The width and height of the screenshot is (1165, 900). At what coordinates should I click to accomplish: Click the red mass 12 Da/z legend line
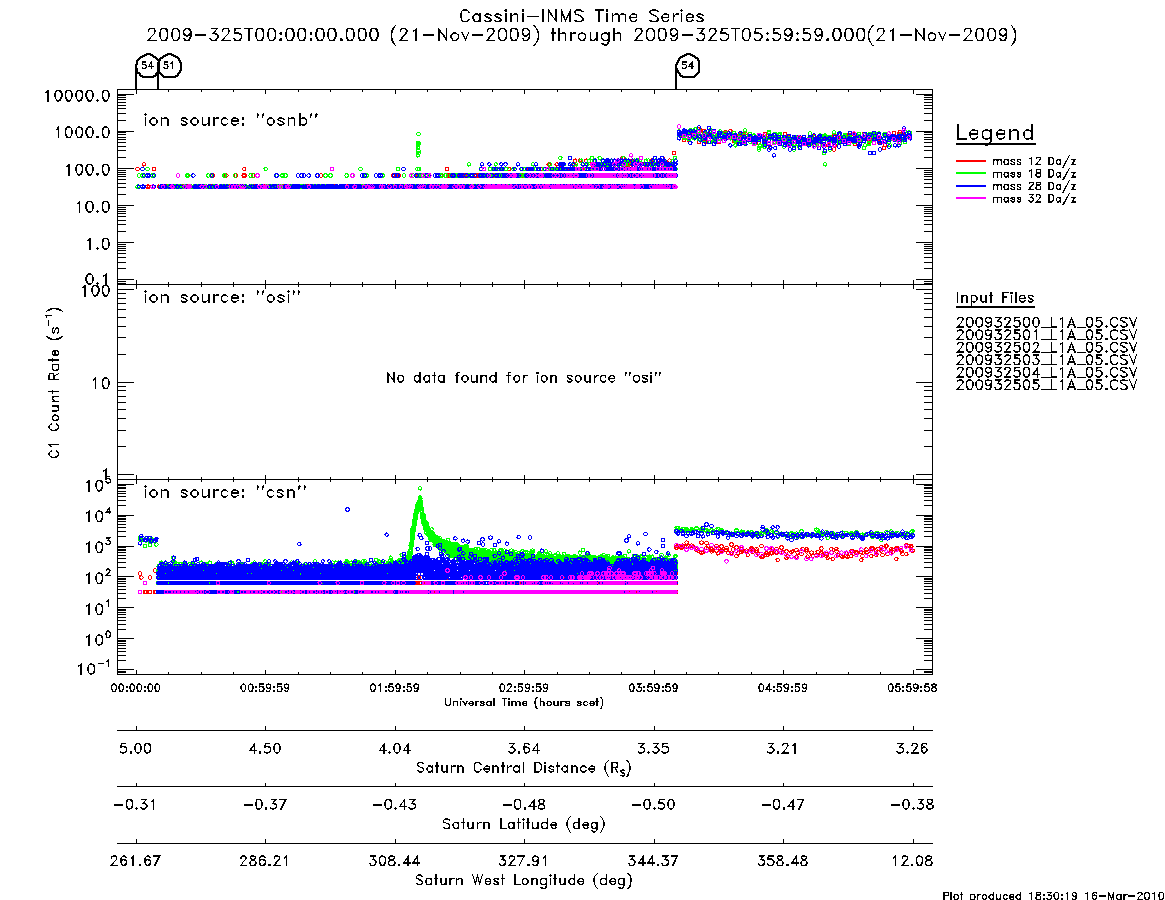pyautogui.click(x=969, y=161)
